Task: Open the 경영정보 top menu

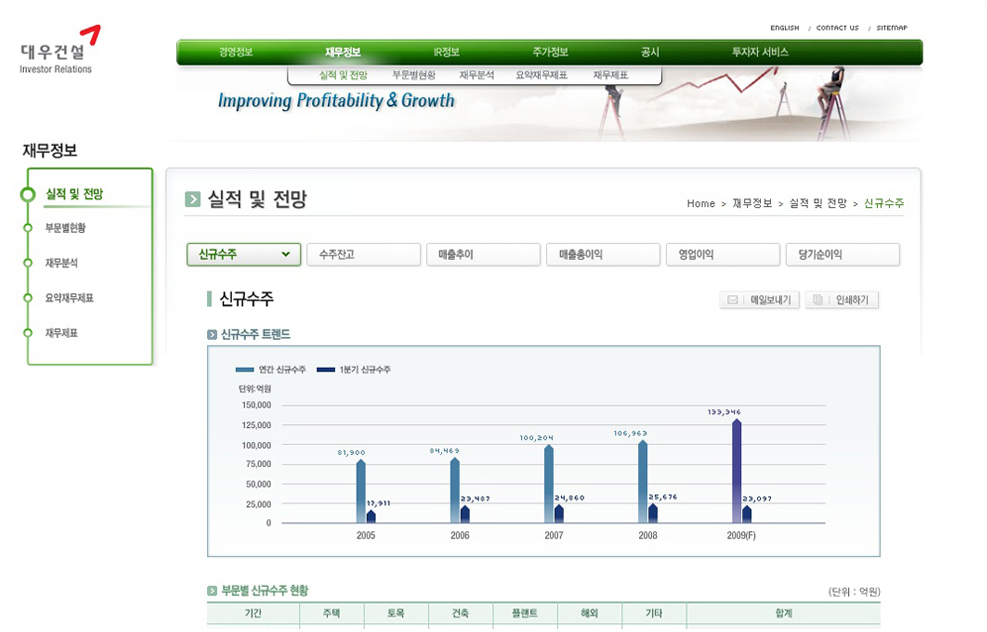Action: [236, 52]
